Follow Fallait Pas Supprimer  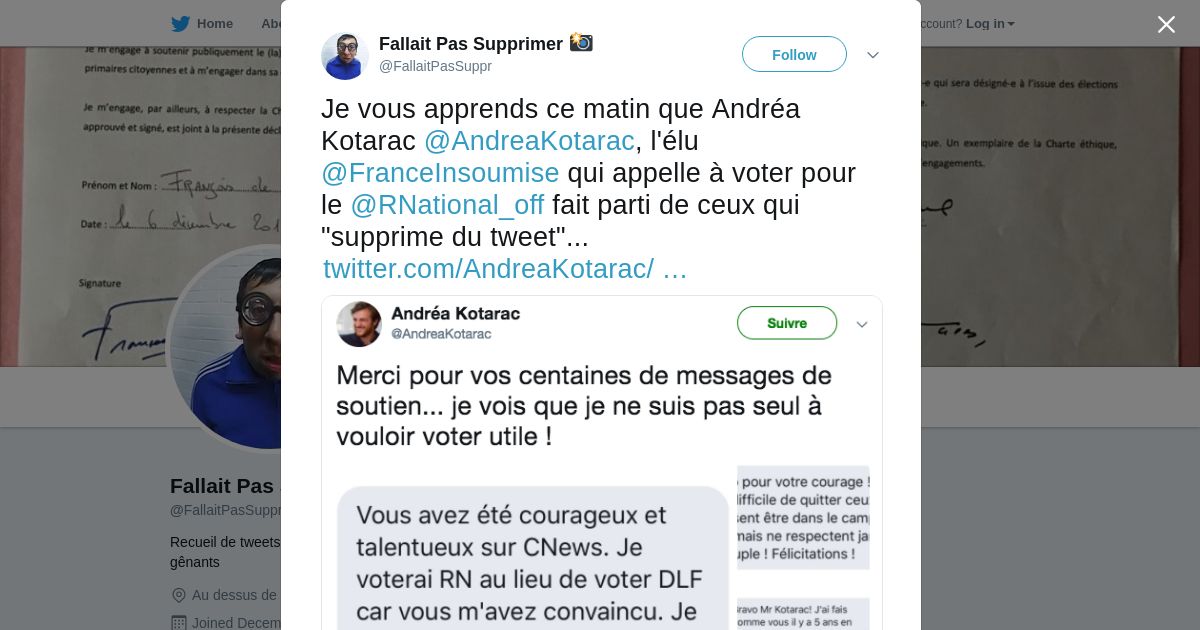point(794,55)
